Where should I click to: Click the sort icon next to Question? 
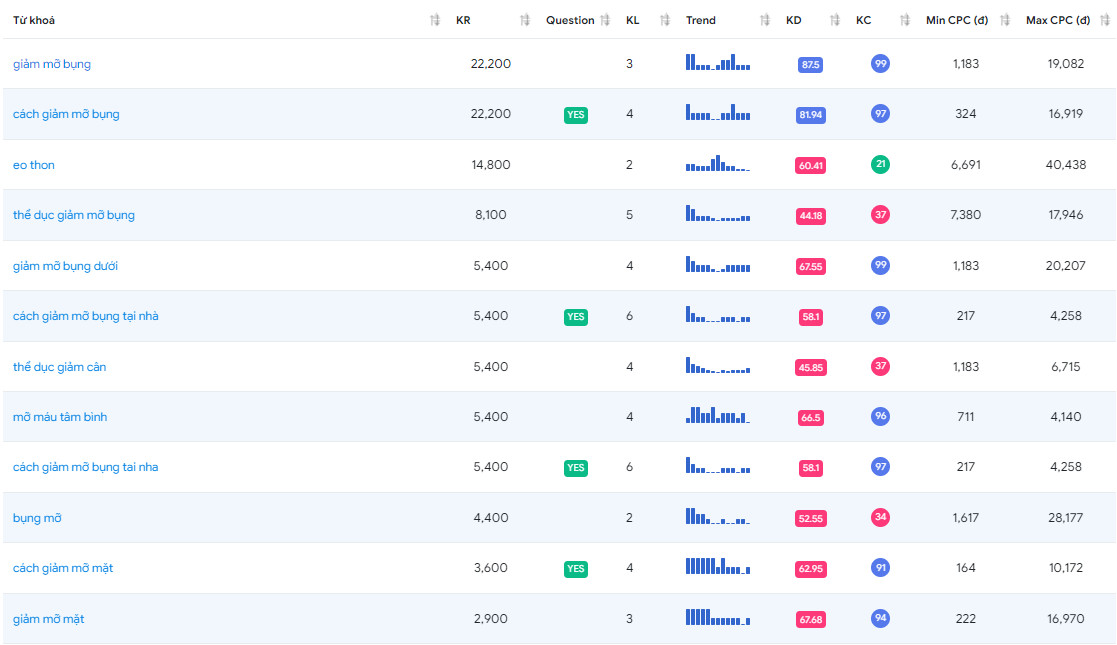point(605,20)
